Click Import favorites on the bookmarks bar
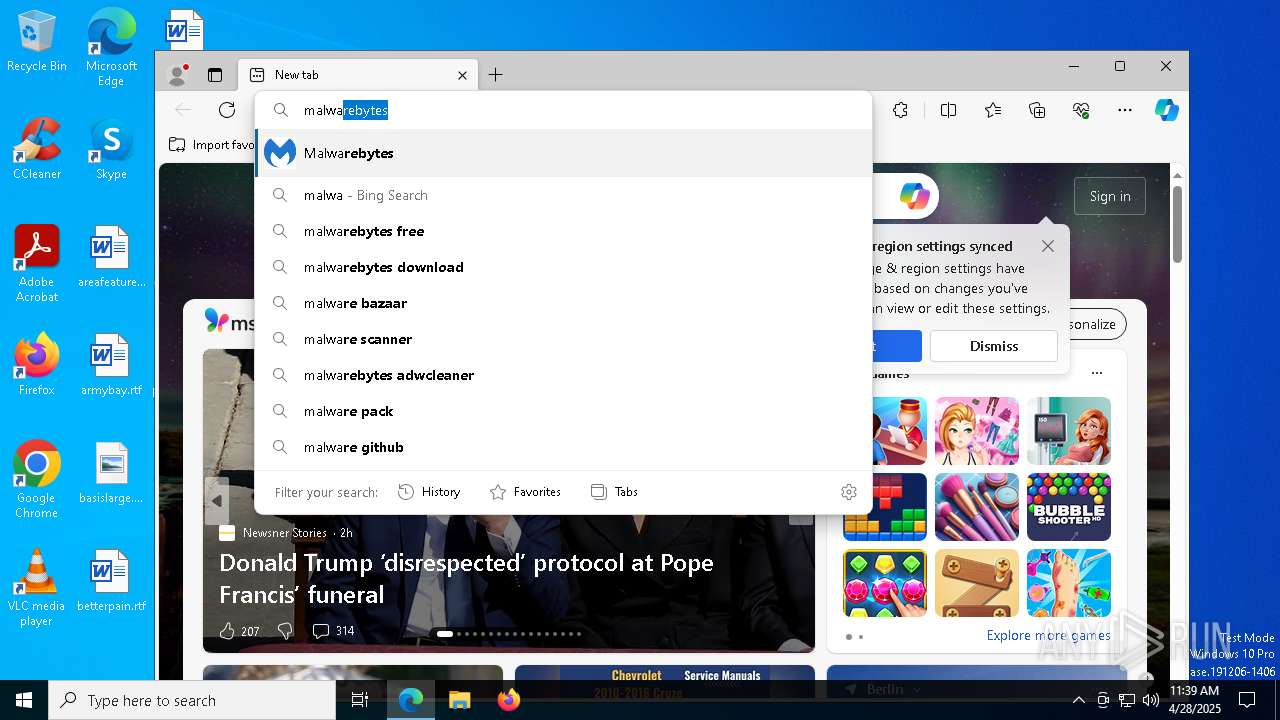 (211, 145)
